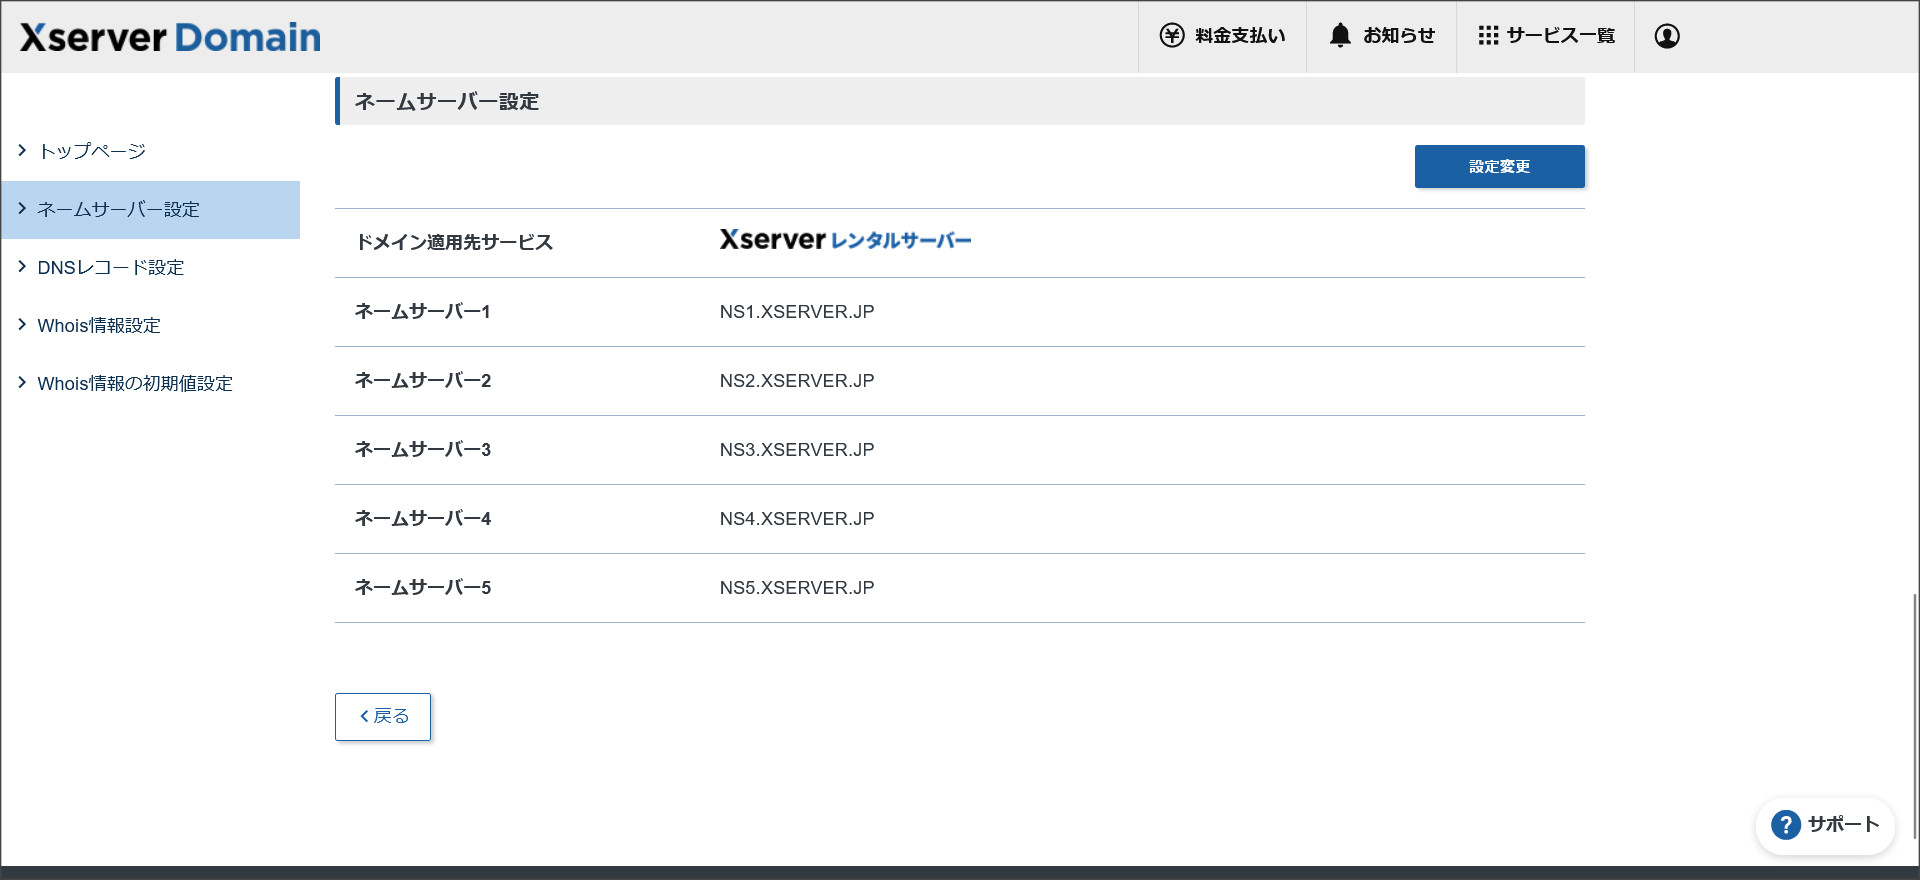
Task: Click the support question mark icon
Action: [x=1785, y=825]
